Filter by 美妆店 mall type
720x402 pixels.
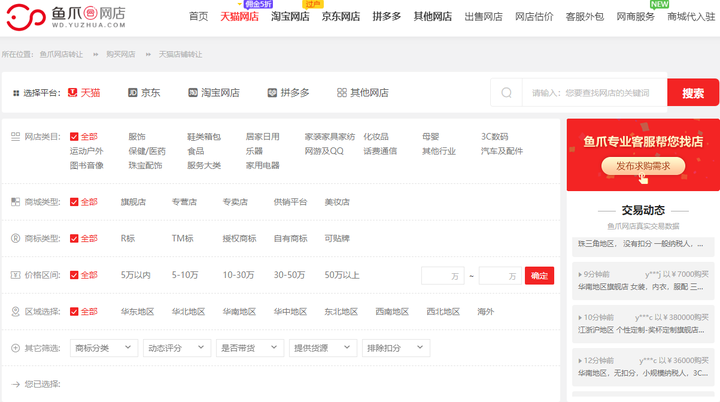337,202
